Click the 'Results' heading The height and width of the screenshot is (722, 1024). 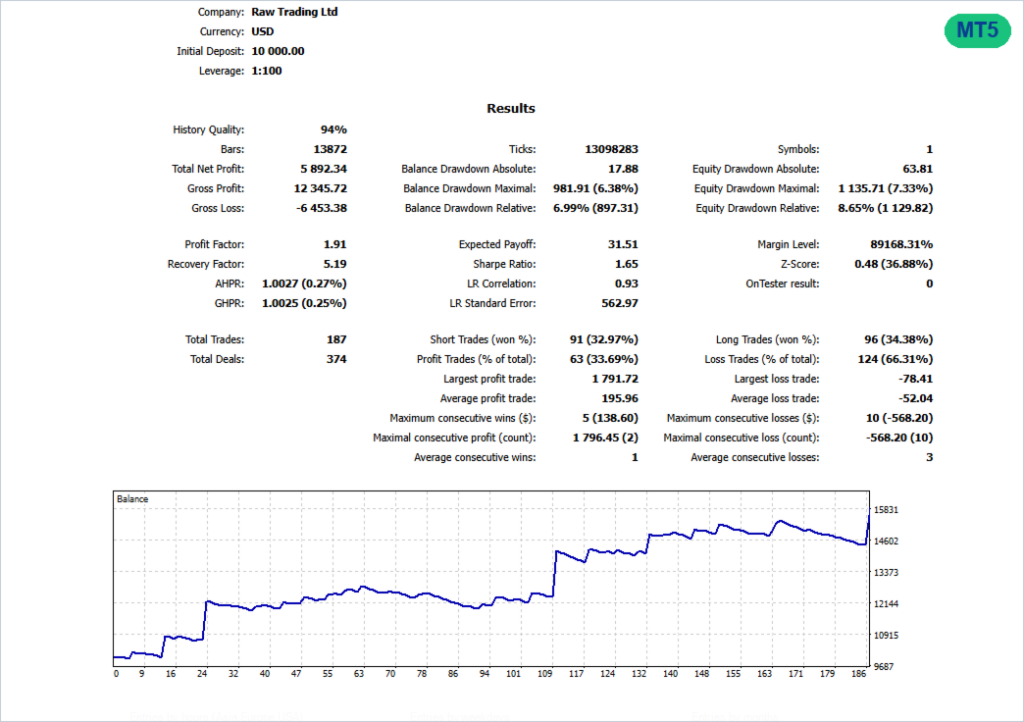pos(511,108)
